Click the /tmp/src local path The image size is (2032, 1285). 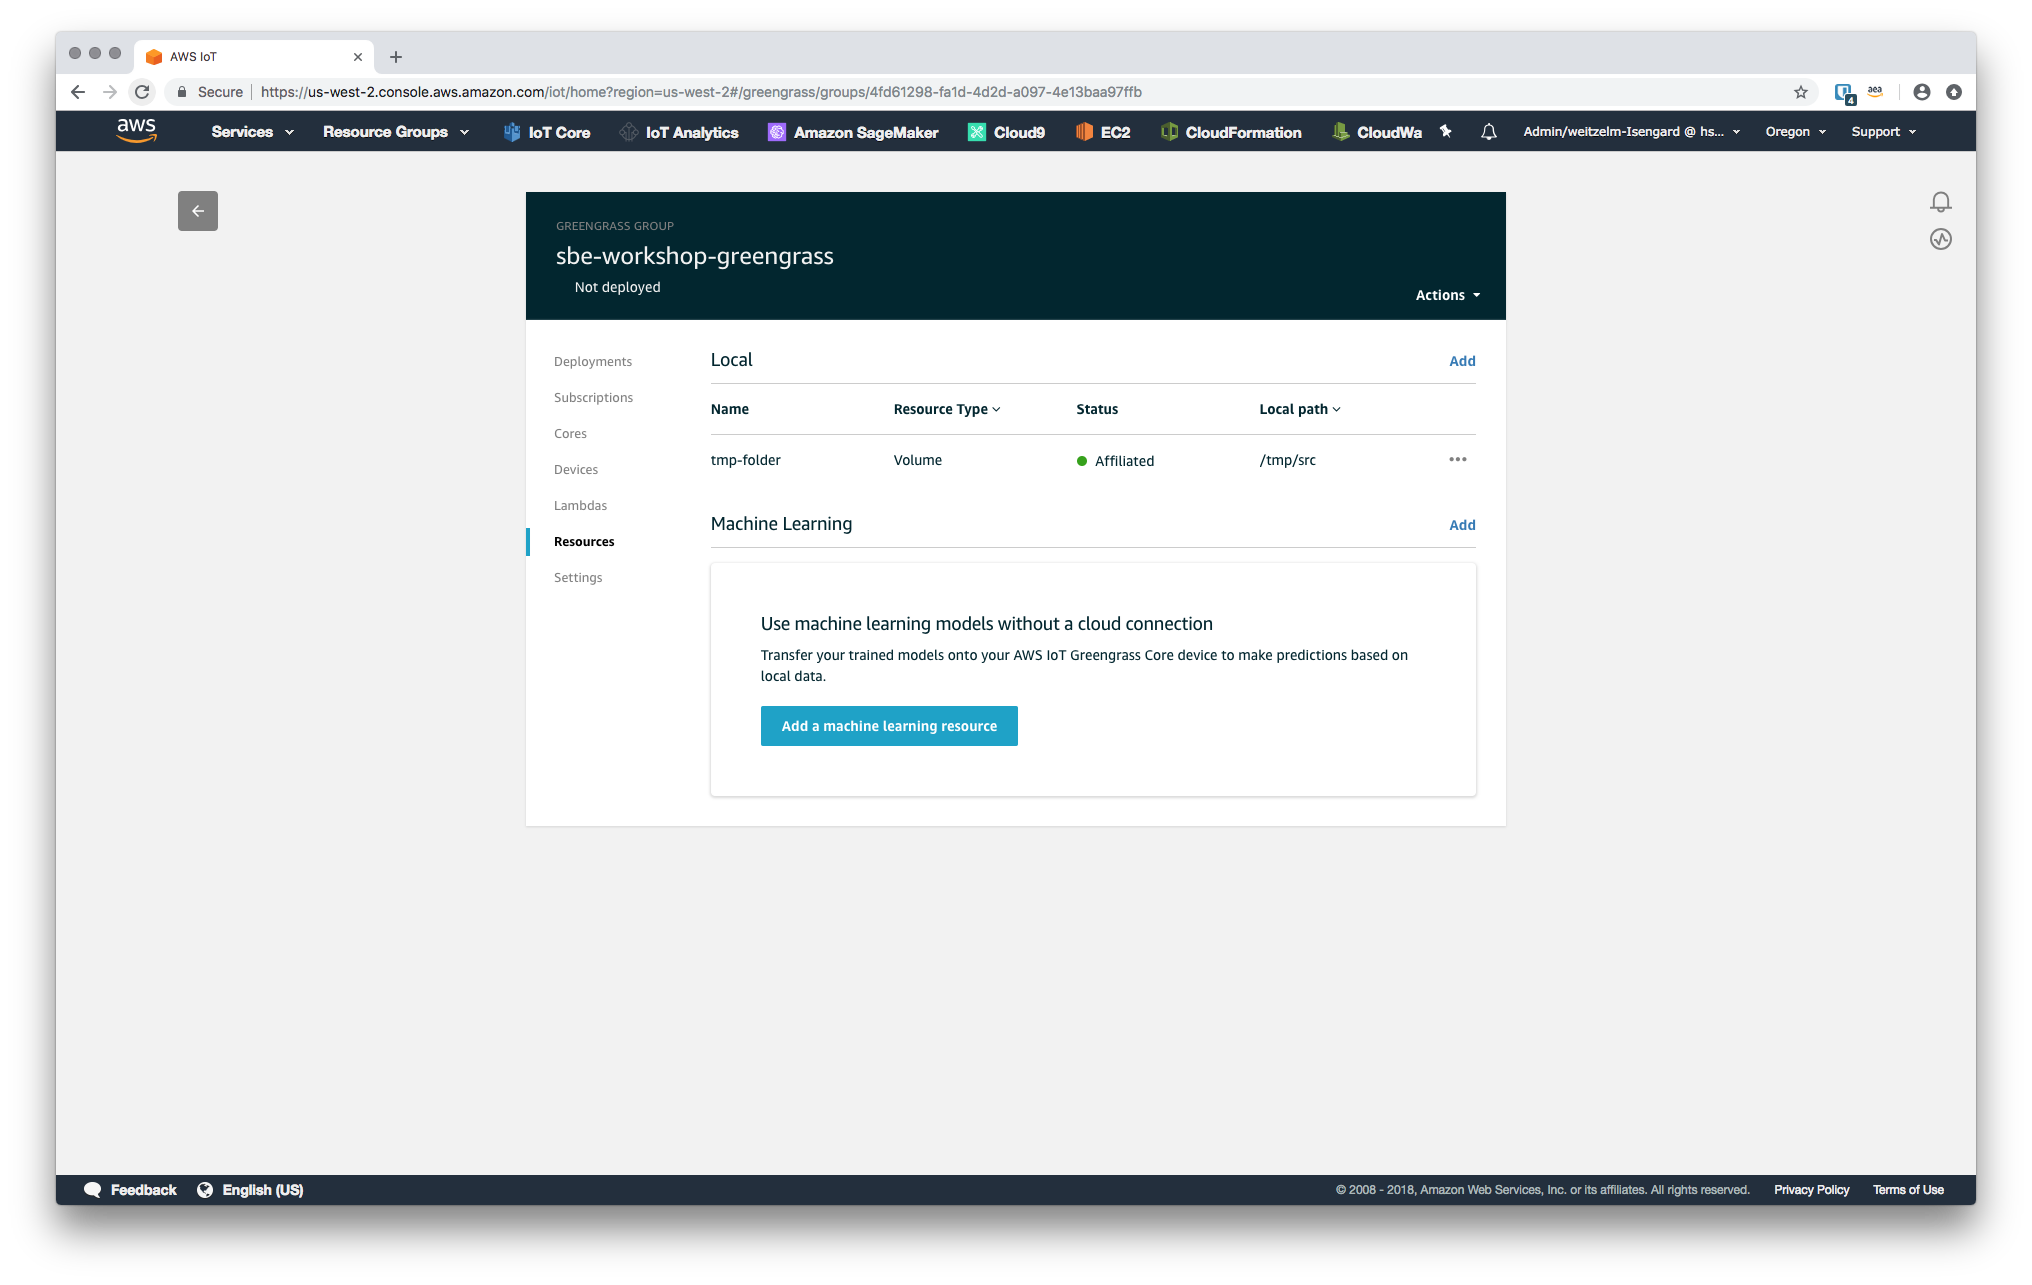tap(1287, 460)
